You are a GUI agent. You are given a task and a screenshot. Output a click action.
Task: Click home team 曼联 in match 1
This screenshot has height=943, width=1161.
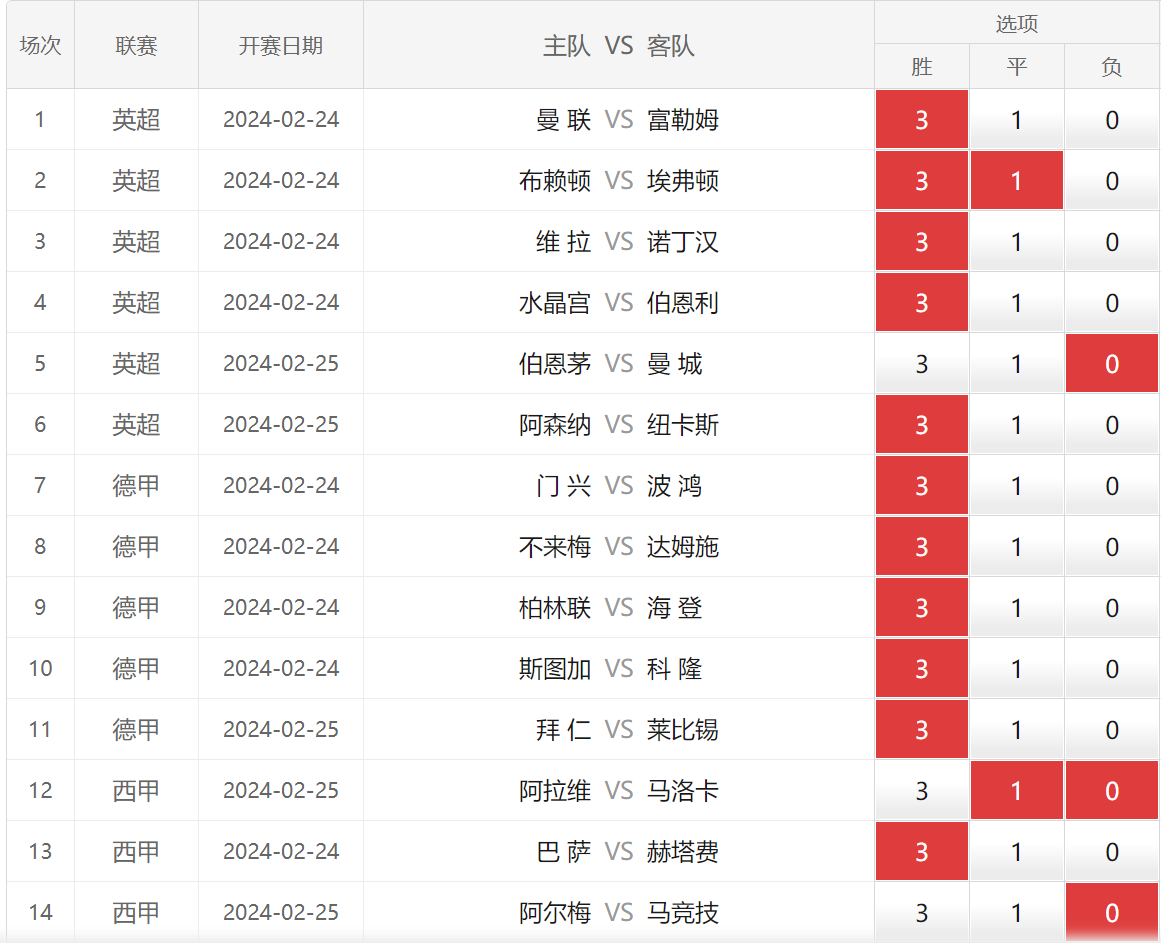[563, 119]
